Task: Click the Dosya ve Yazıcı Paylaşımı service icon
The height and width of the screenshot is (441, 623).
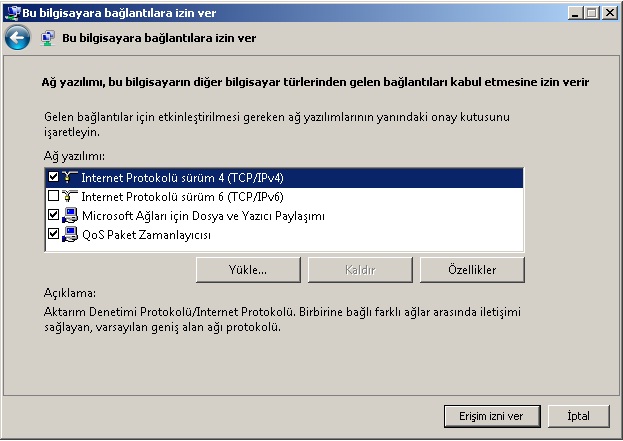Action: (x=70, y=215)
